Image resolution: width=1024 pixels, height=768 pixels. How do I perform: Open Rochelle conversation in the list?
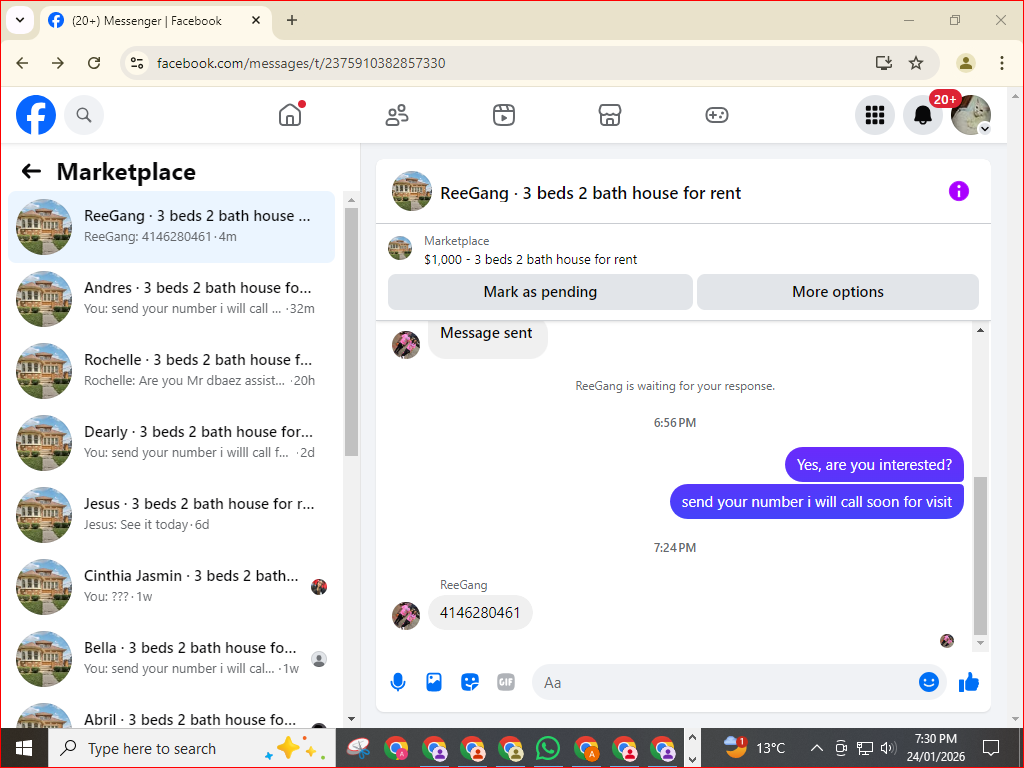click(x=172, y=370)
